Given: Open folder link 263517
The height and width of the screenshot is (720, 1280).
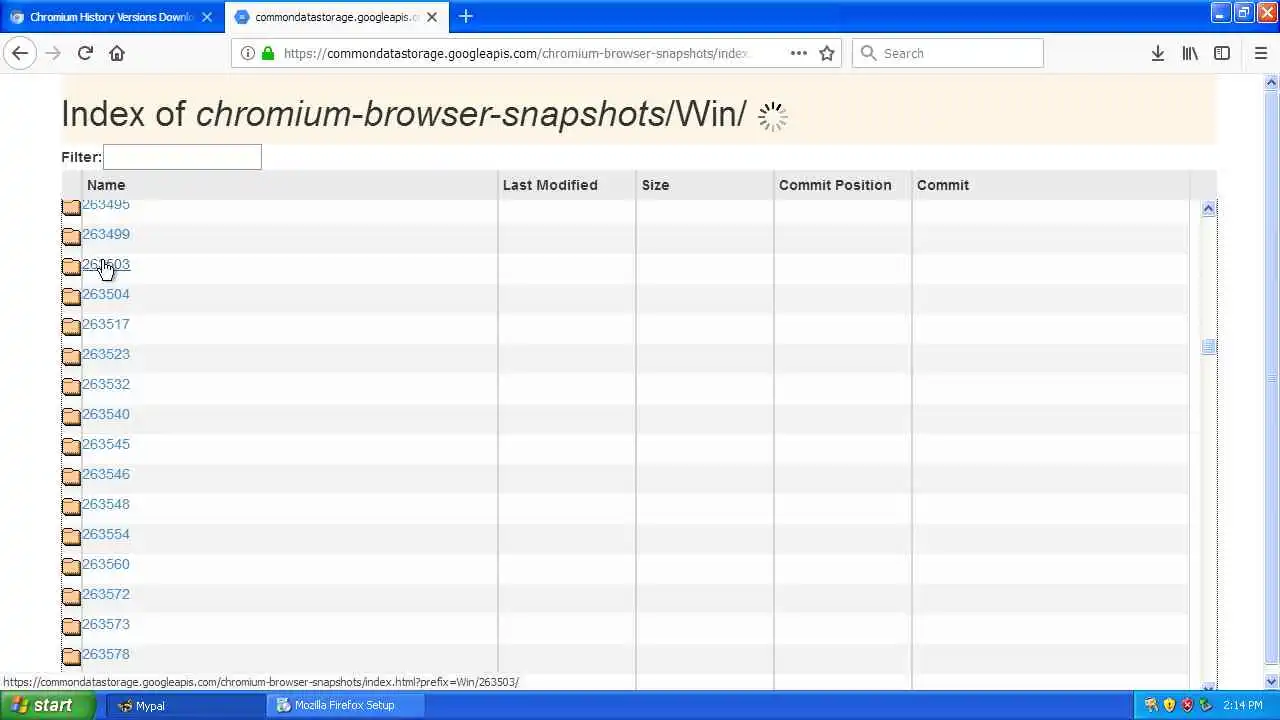Looking at the screenshot, I should click(106, 324).
